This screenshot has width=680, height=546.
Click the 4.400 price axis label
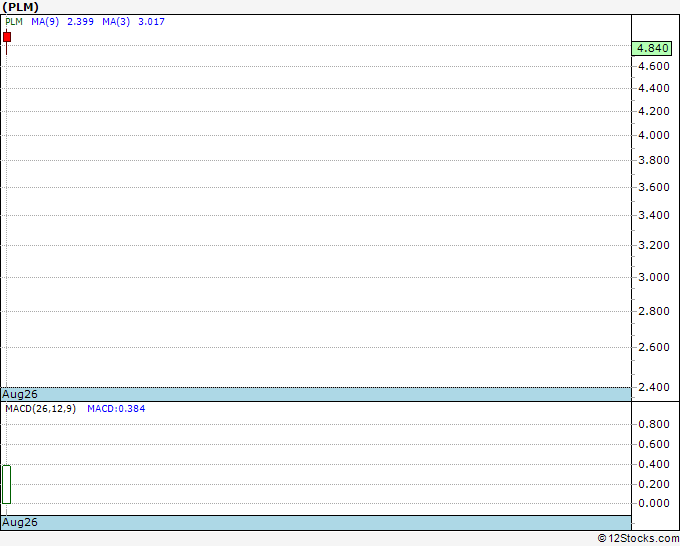(x=654, y=88)
